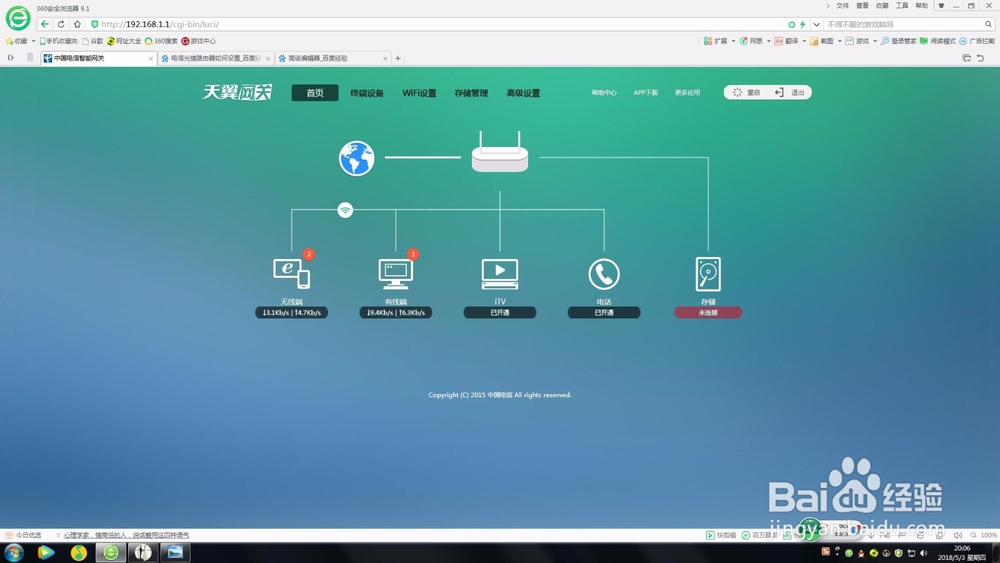Image resolution: width=1000 pixels, height=563 pixels.
Task: Open the APP下载 link
Action: point(645,92)
